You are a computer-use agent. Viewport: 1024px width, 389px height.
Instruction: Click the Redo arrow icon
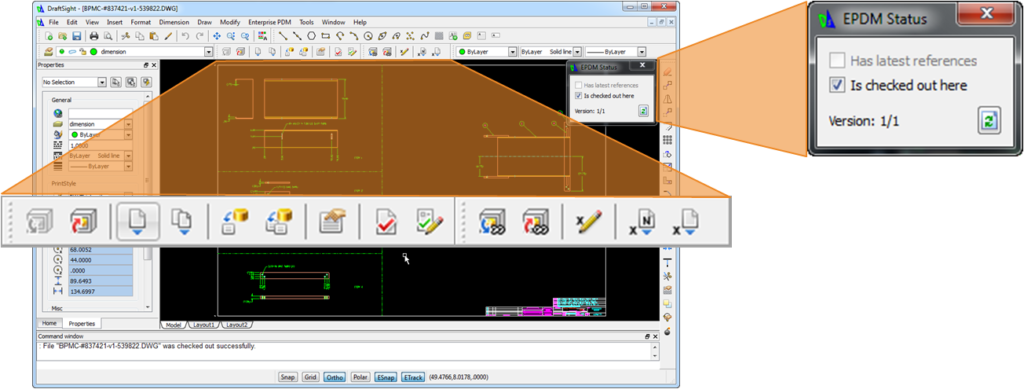pos(200,36)
